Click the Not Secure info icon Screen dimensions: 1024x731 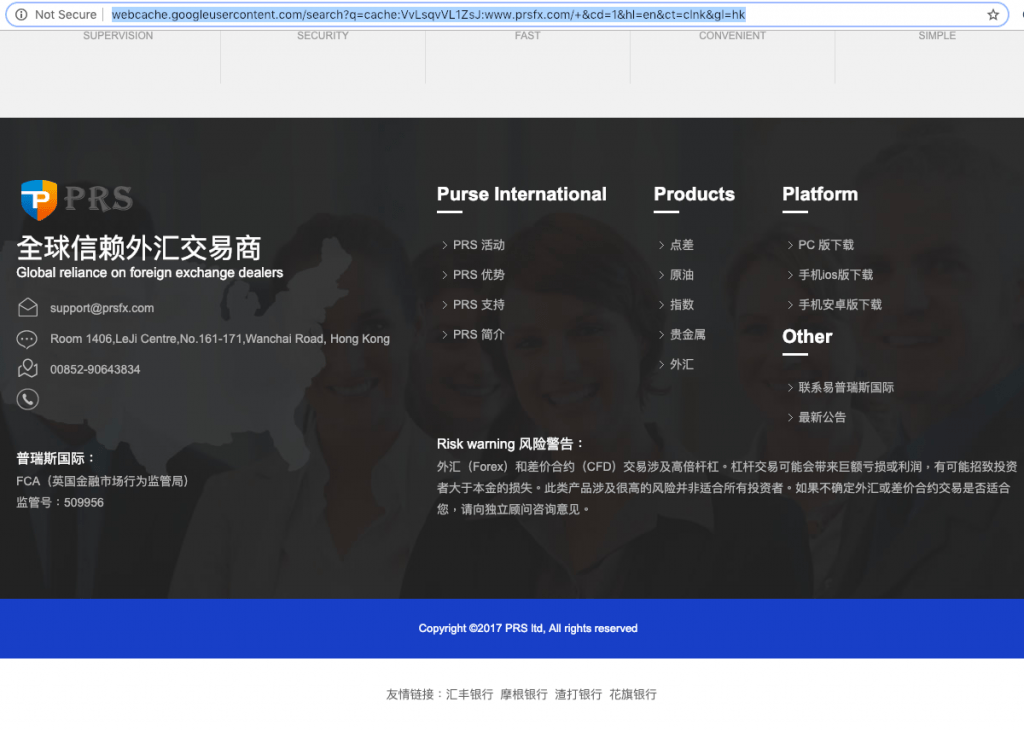[x=21, y=15]
